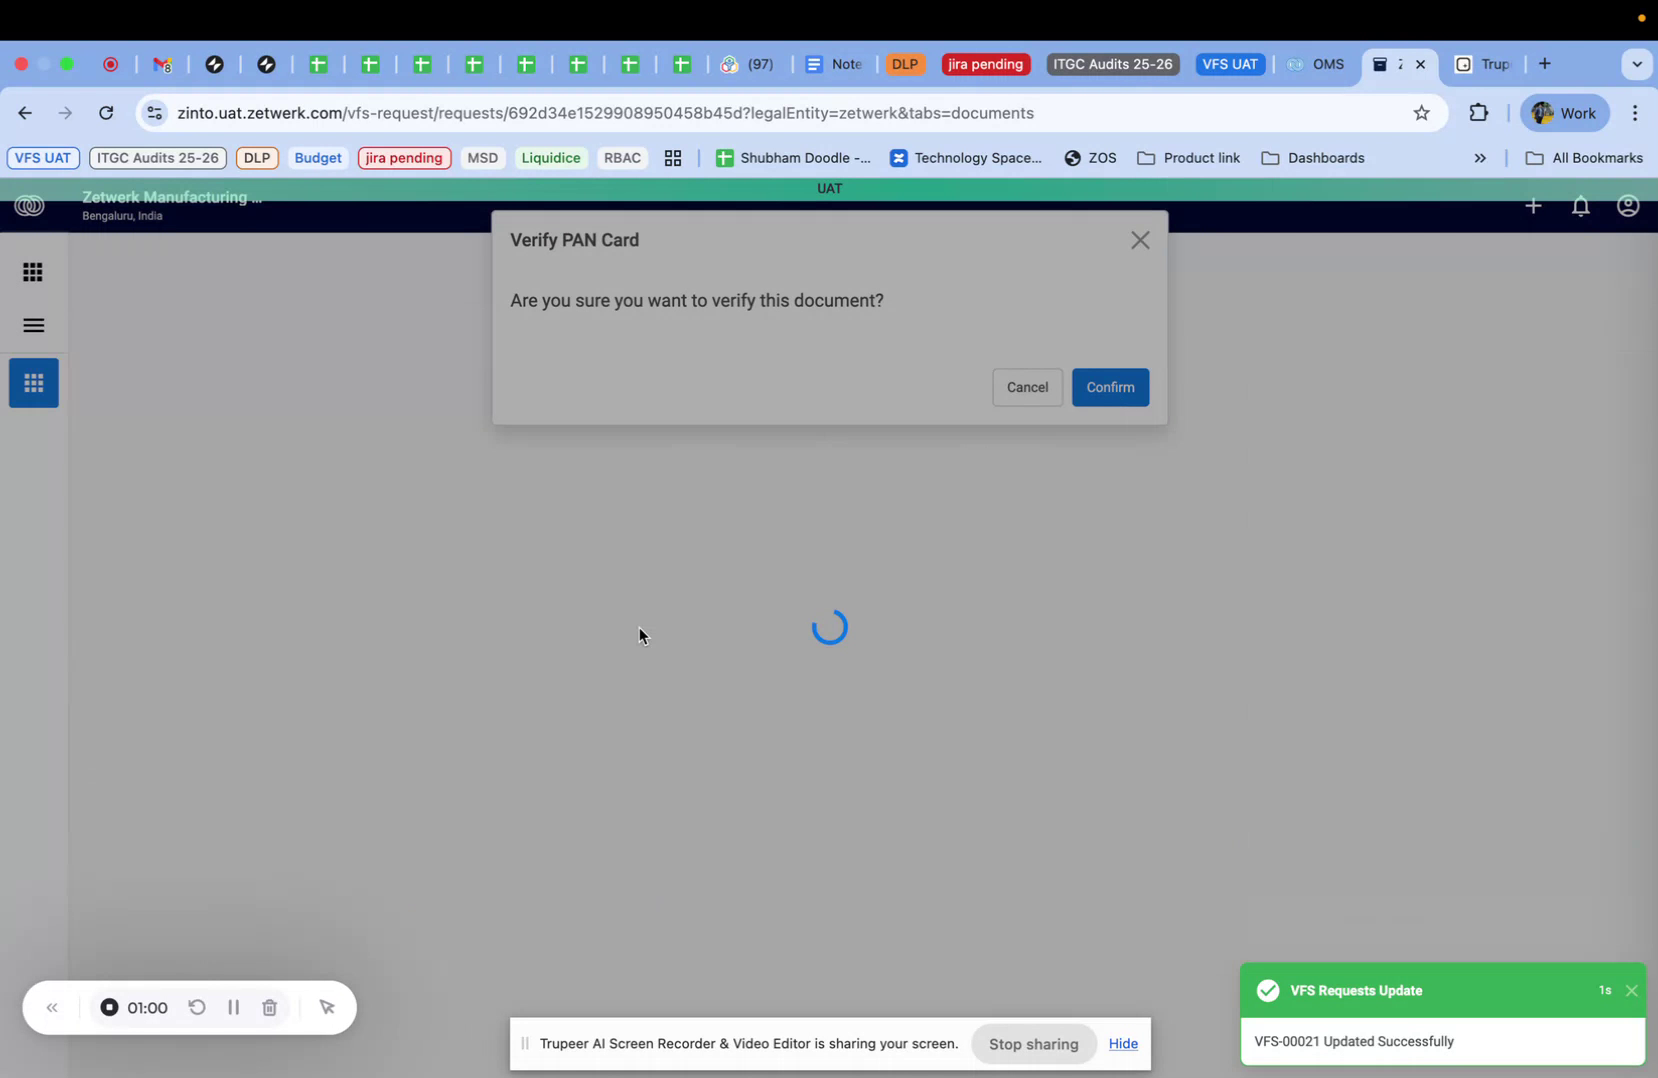
Task: Pause the screen recording
Action: 232,1007
